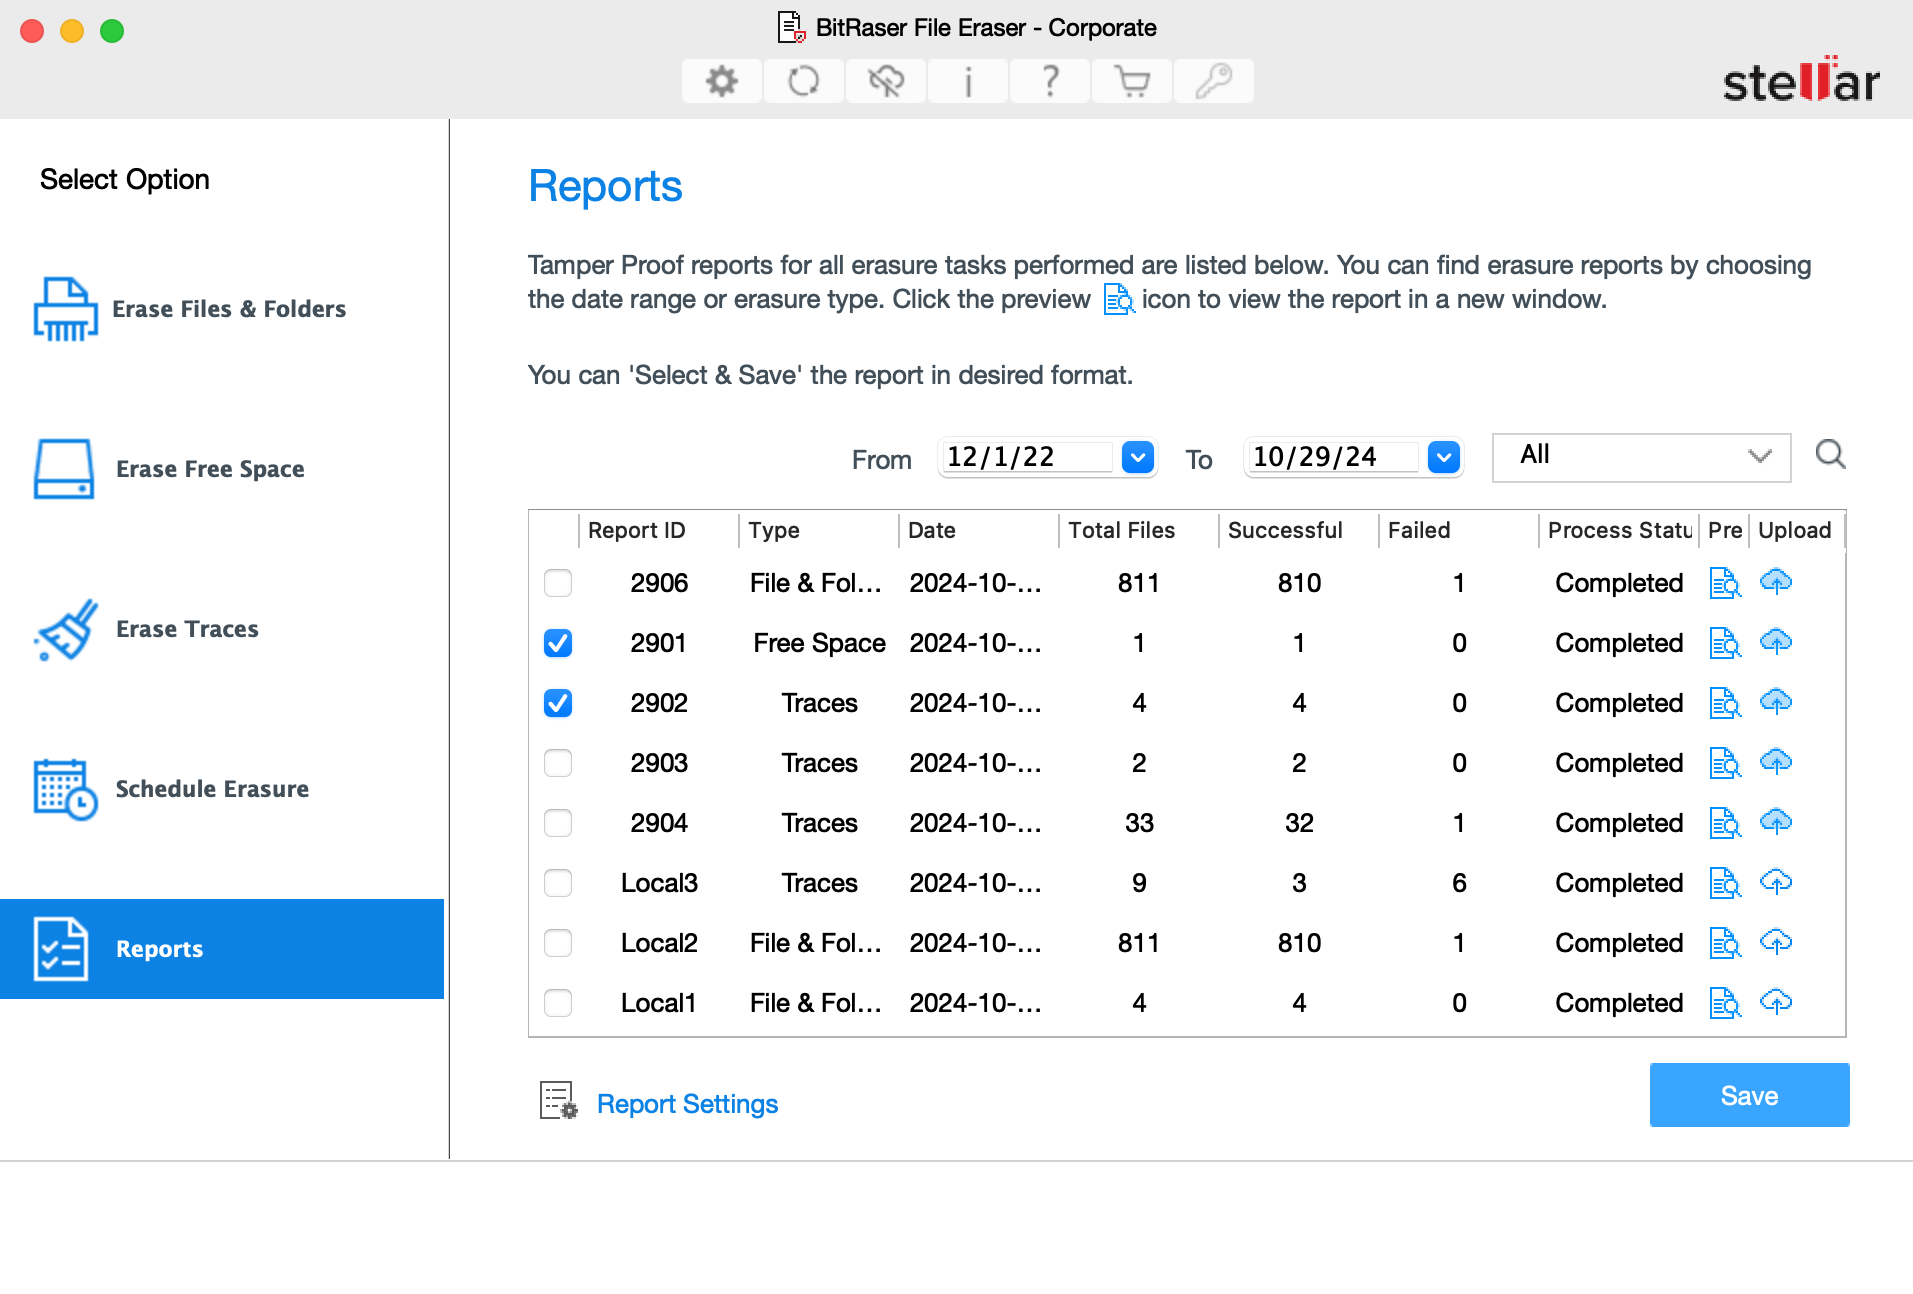
Task: Upload report 2901 to cloud
Action: [1776, 642]
